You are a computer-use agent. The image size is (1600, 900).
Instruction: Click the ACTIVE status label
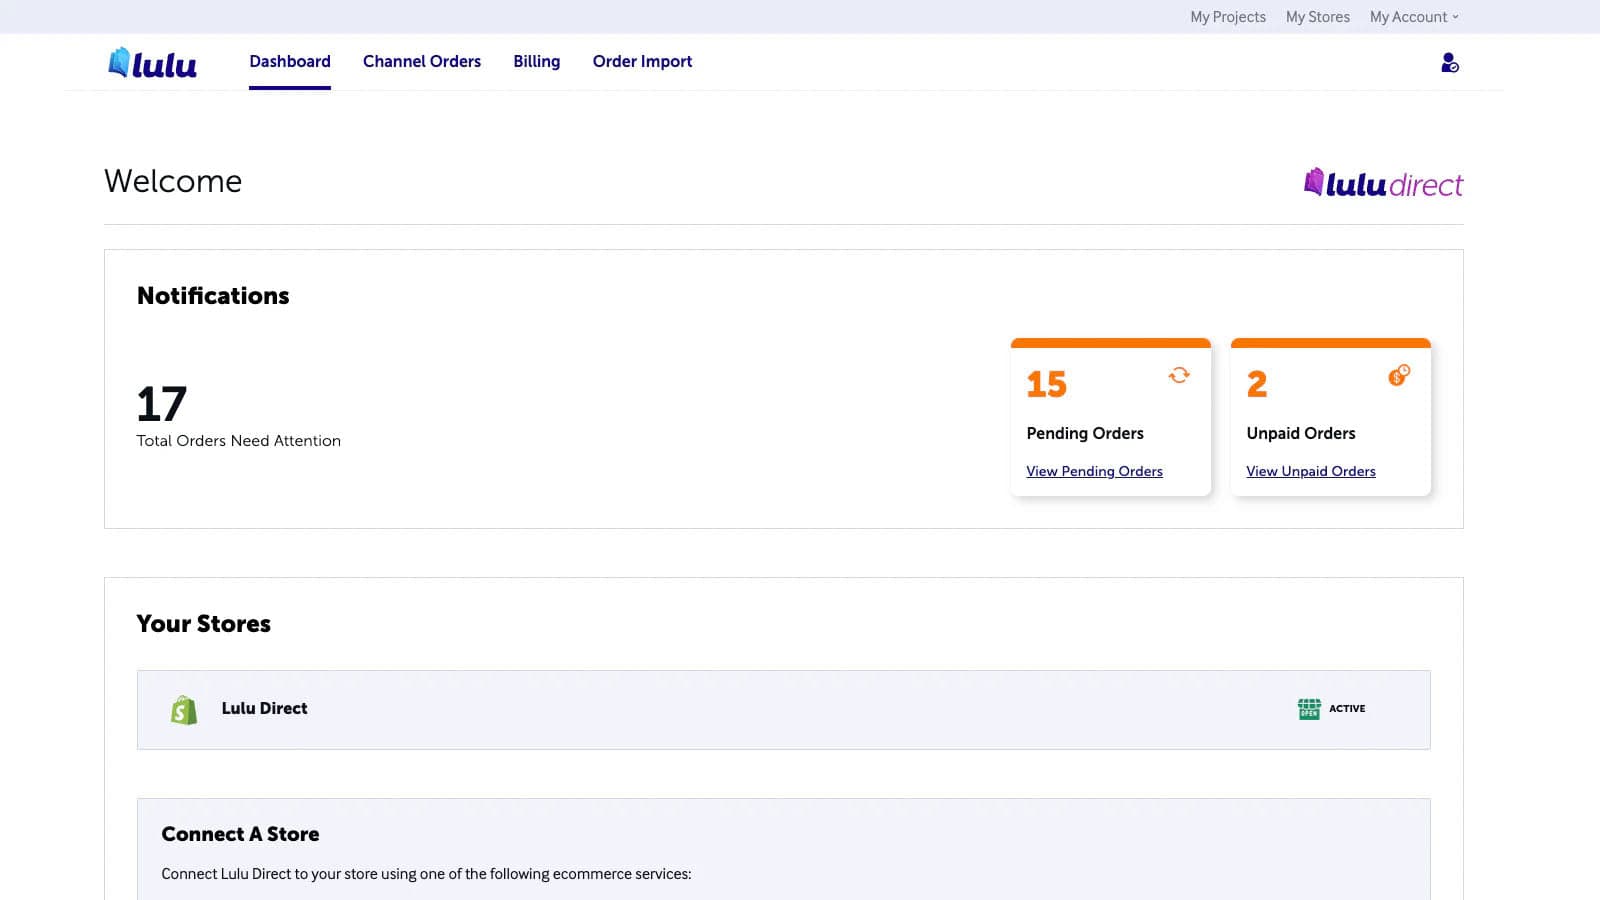(x=1347, y=709)
